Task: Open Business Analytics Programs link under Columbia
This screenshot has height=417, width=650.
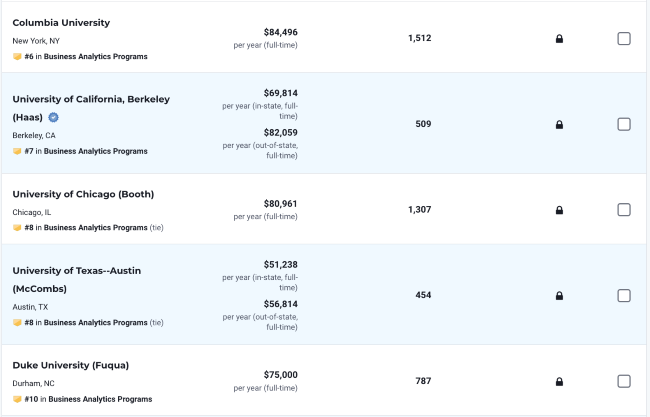Action: tap(96, 56)
